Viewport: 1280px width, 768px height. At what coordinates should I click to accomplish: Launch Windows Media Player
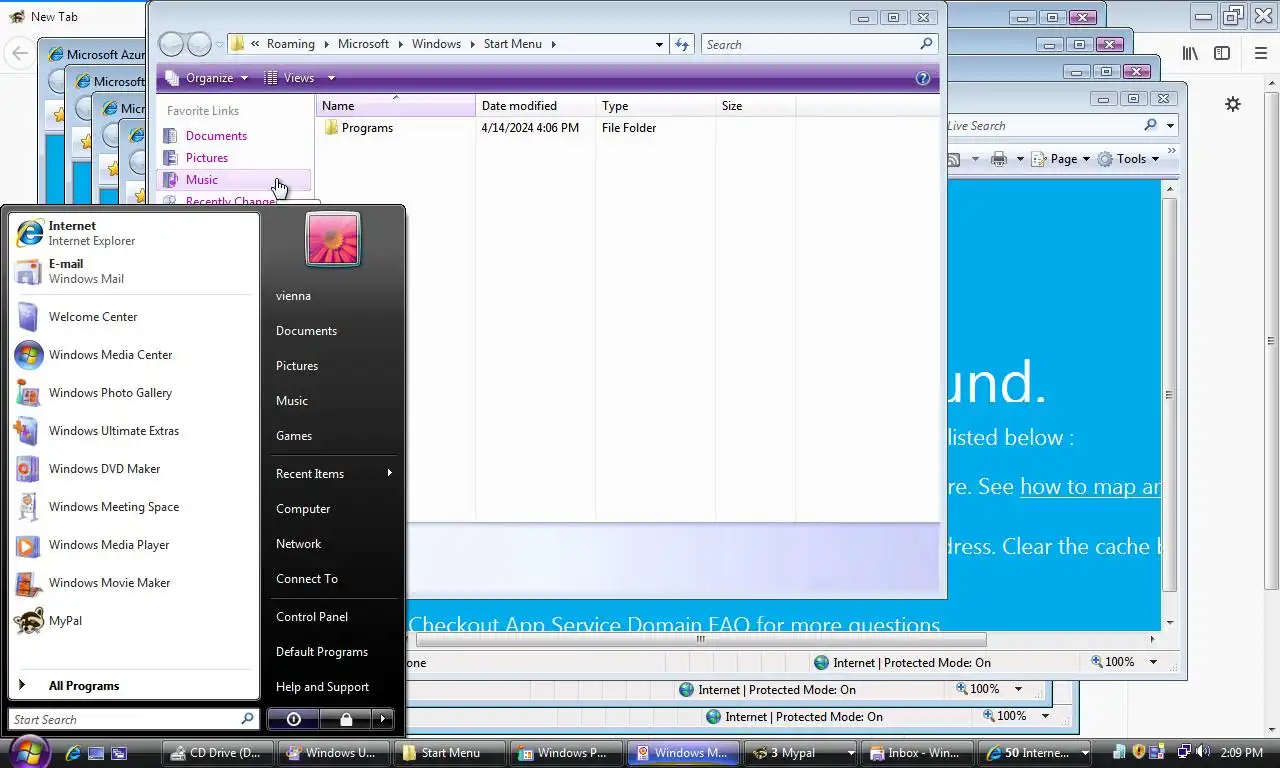(x=133, y=545)
